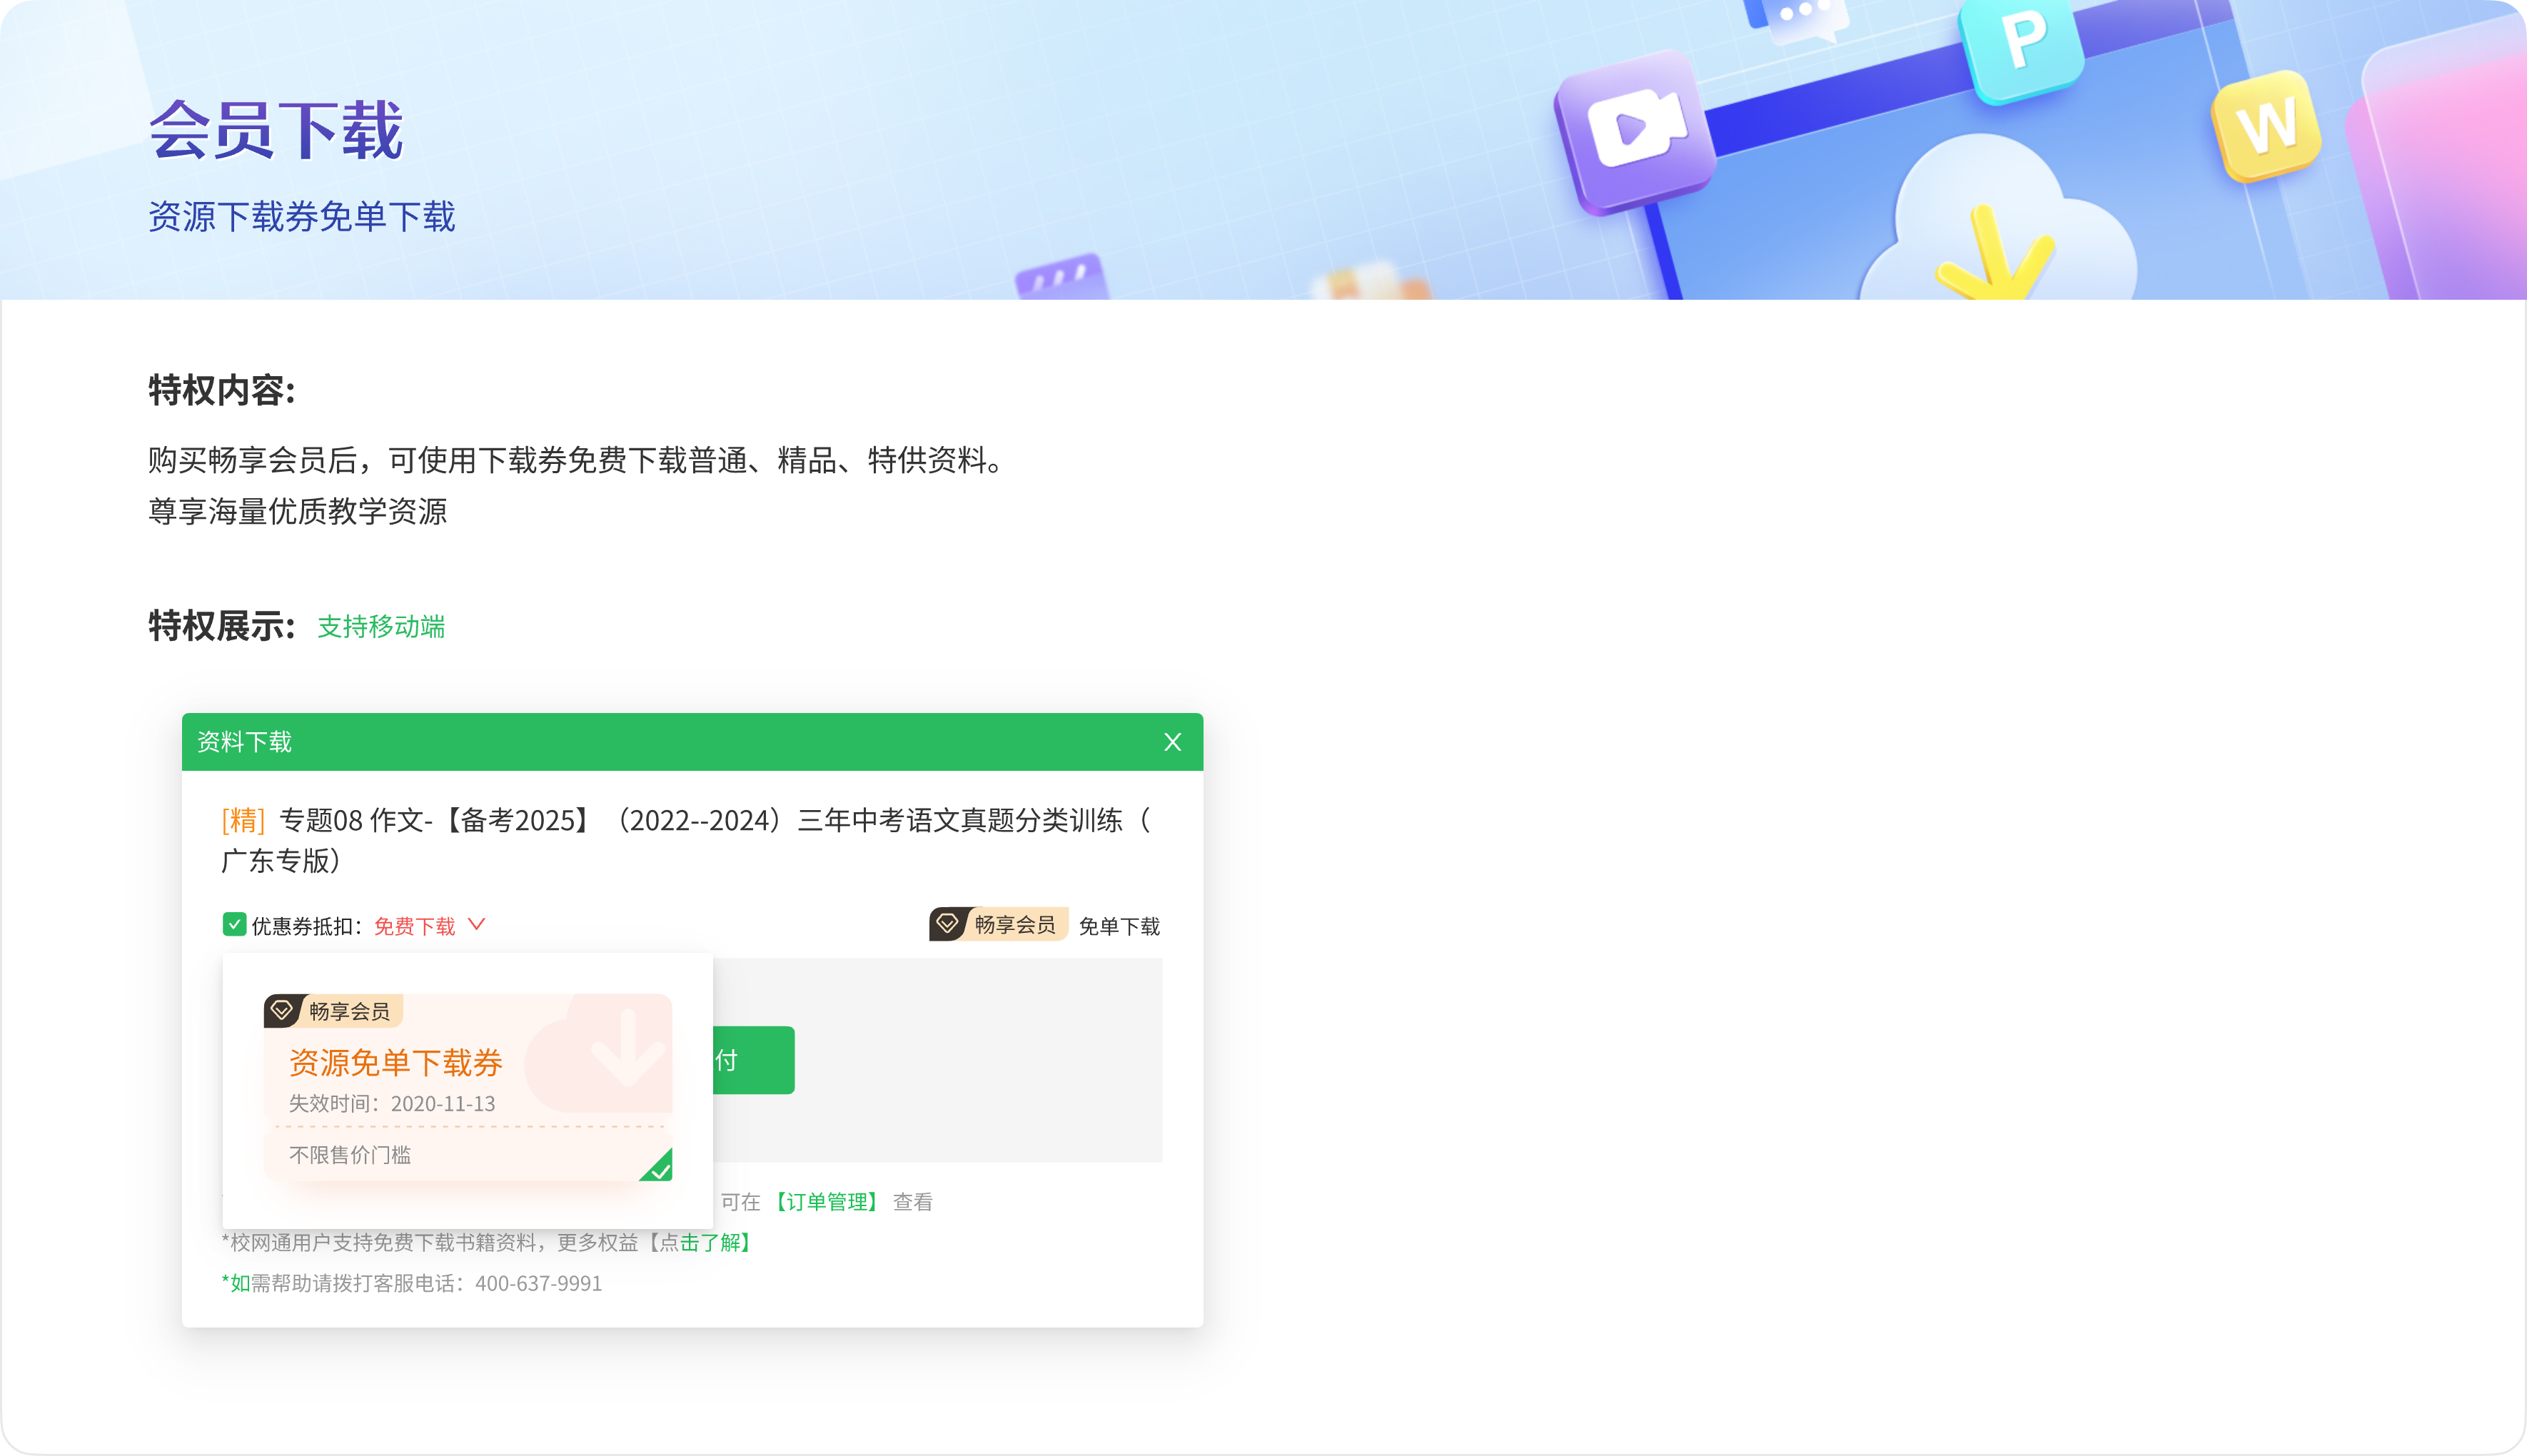This screenshot has width=2527, height=1456.
Task: Close the 资料下载 dialog
Action: coord(1172,742)
